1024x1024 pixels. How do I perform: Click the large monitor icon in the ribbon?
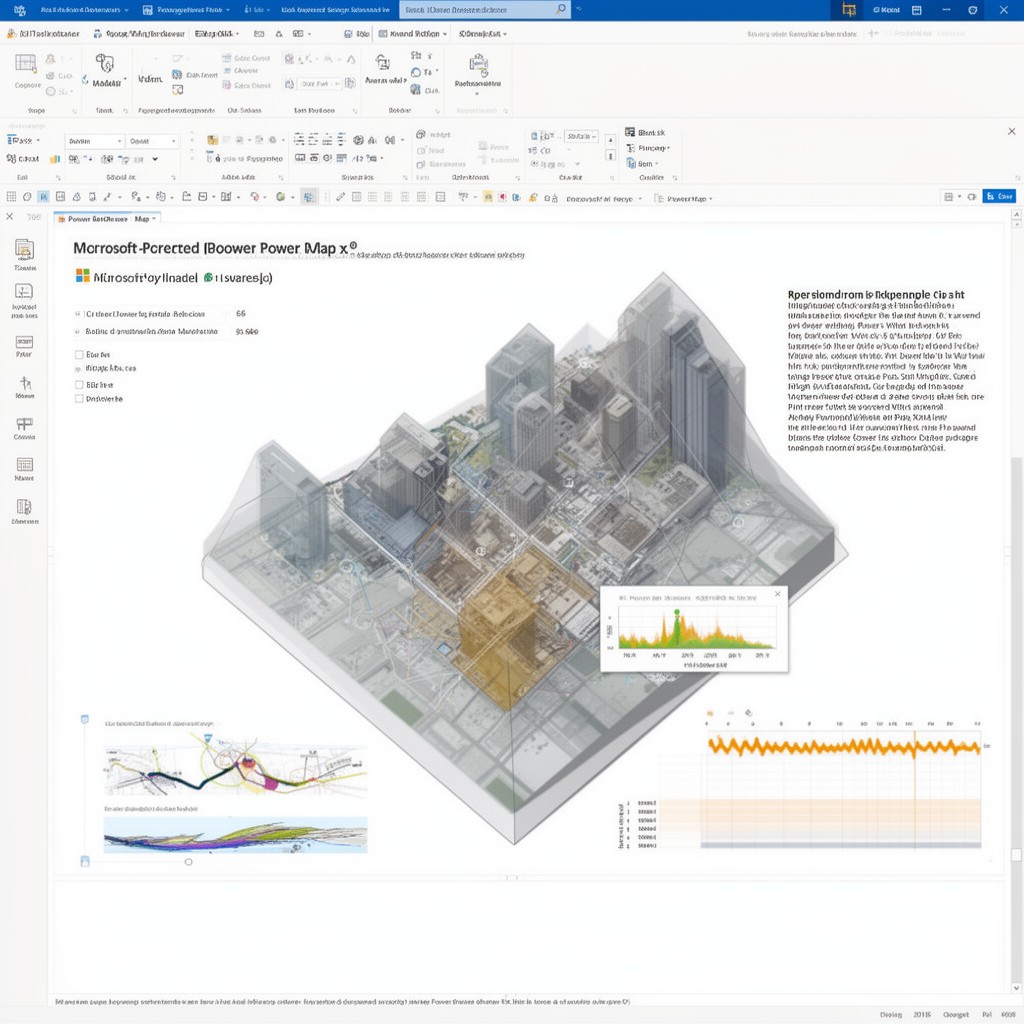point(383,63)
